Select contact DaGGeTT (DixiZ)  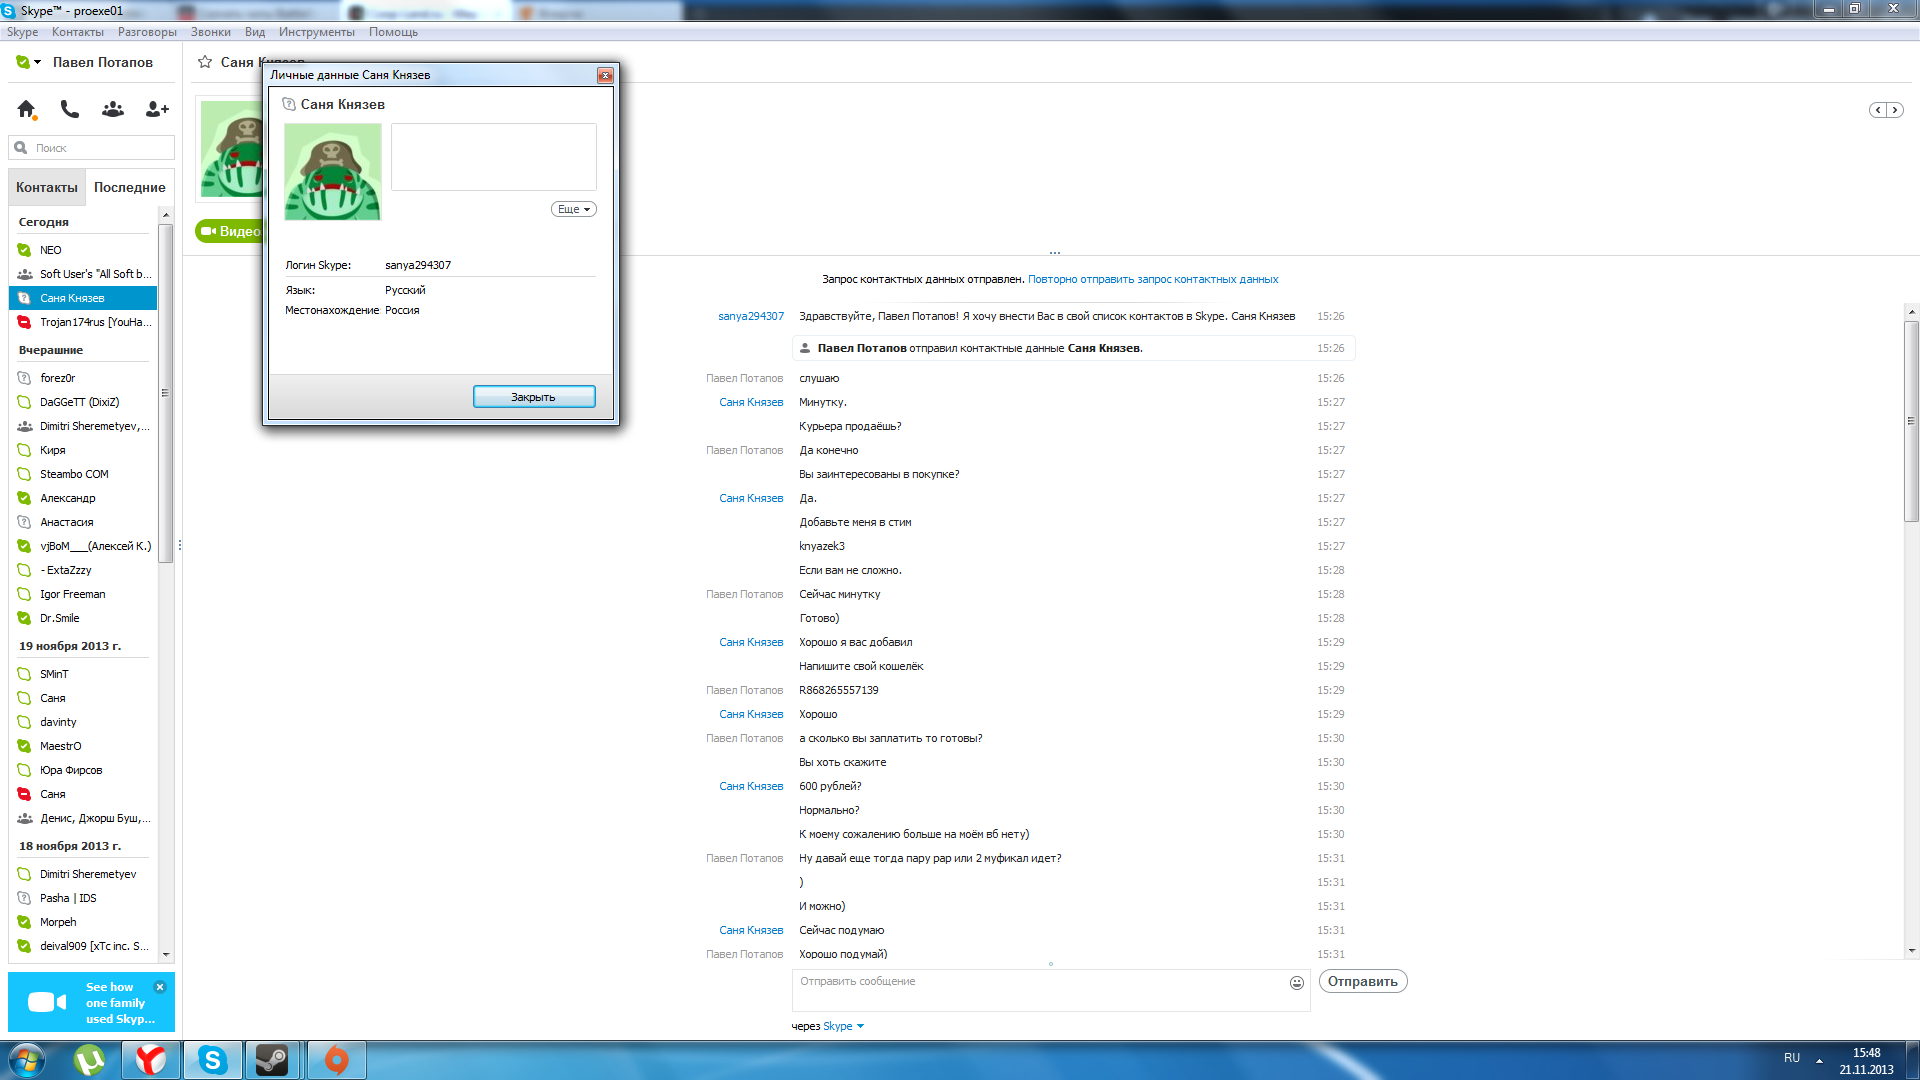click(83, 402)
